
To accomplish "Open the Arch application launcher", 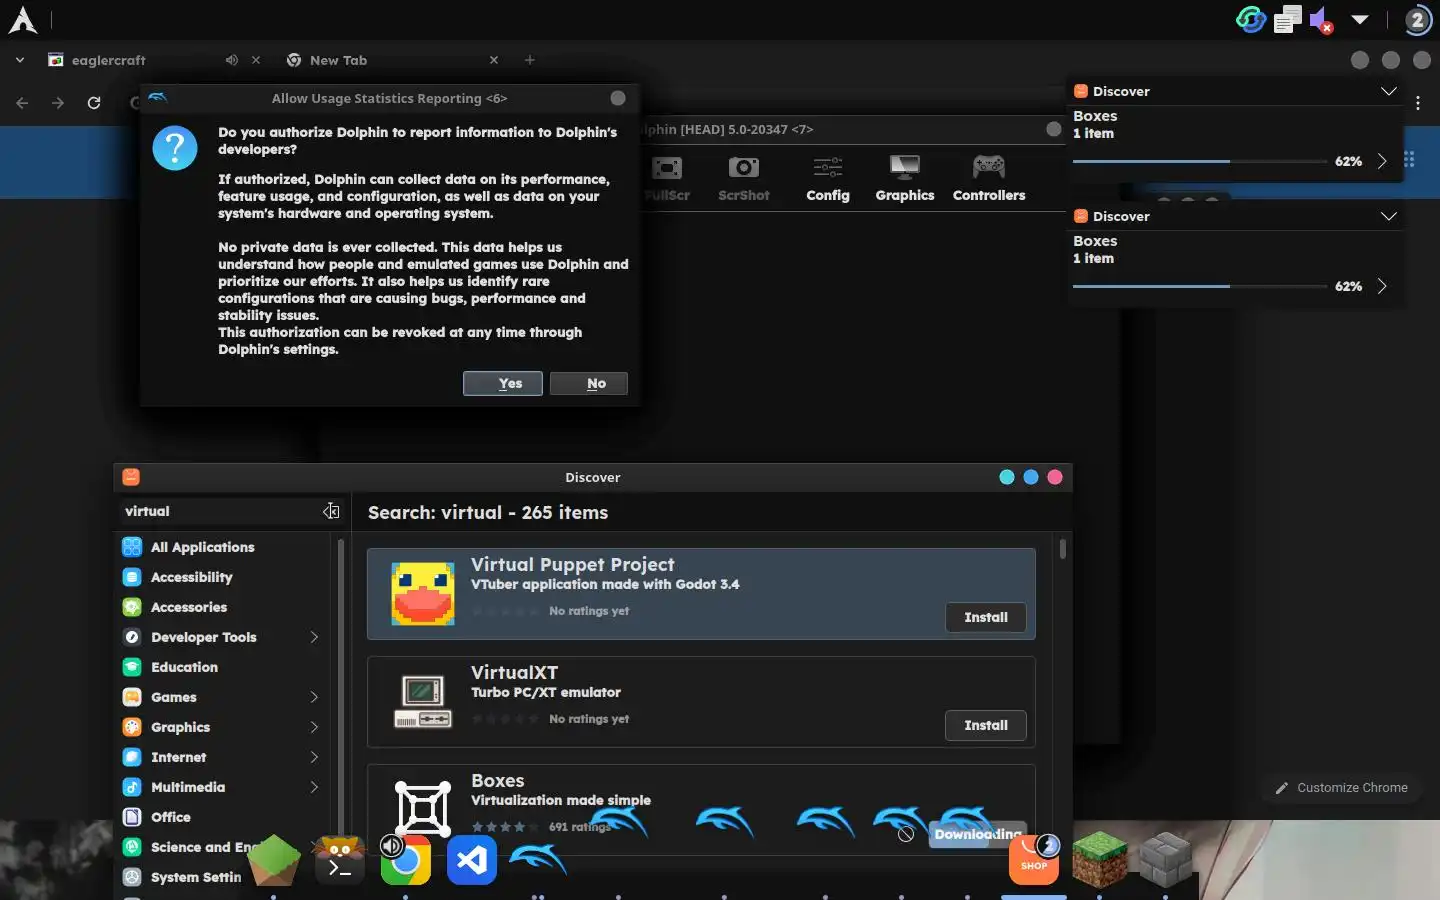I will (x=22, y=20).
